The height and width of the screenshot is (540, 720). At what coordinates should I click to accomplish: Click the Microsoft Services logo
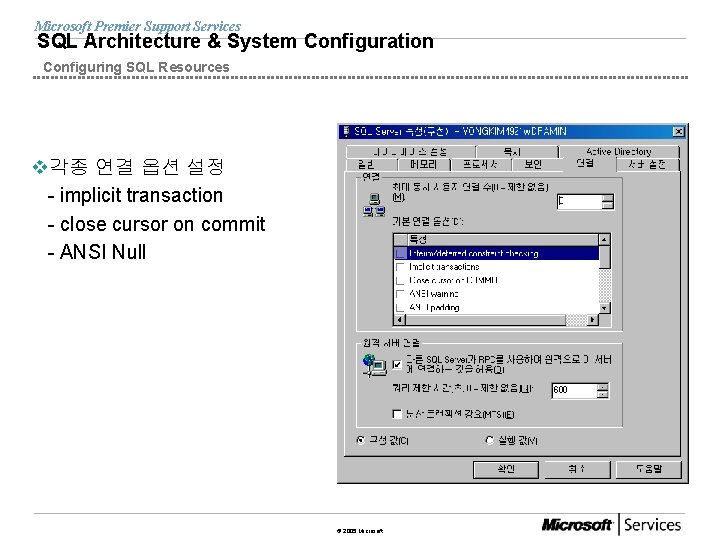[611, 524]
